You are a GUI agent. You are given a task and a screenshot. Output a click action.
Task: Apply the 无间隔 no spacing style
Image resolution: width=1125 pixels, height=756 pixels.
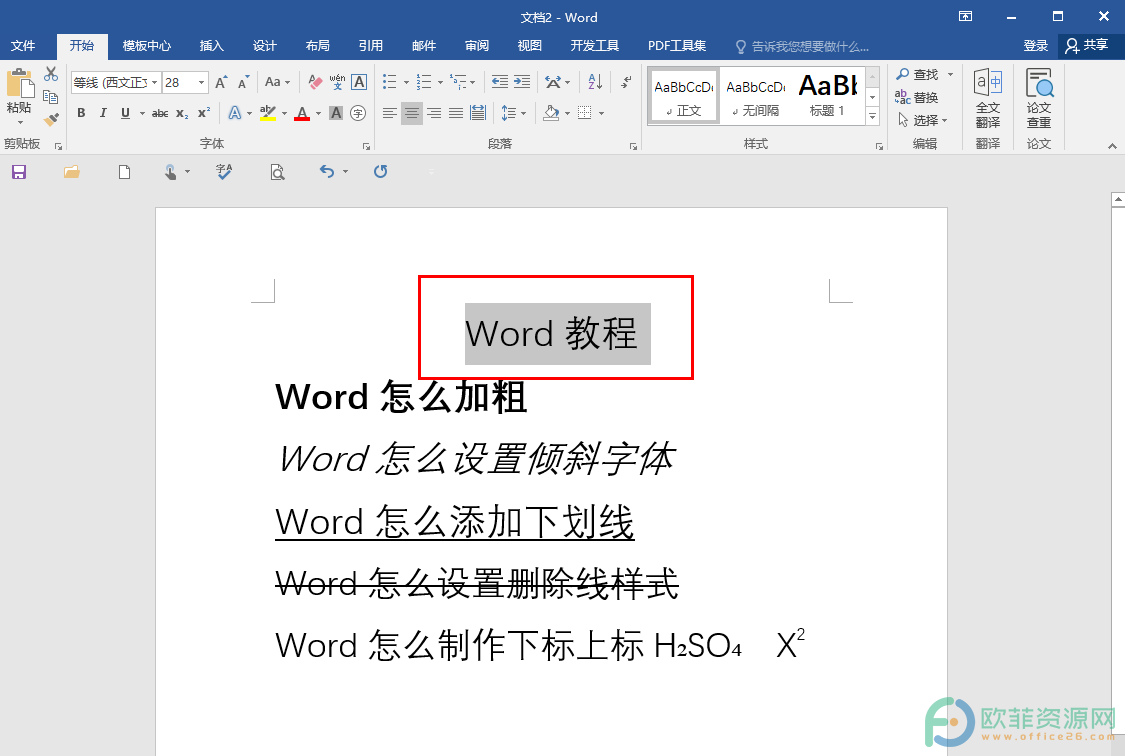point(756,96)
